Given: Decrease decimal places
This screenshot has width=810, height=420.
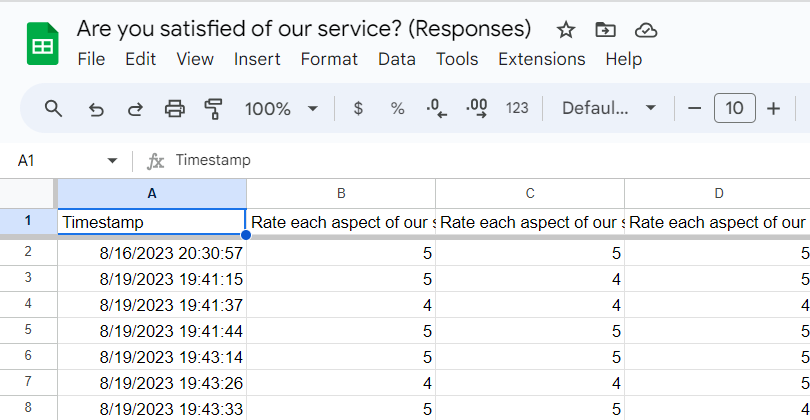Looking at the screenshot, I should [x=437, y=108].
